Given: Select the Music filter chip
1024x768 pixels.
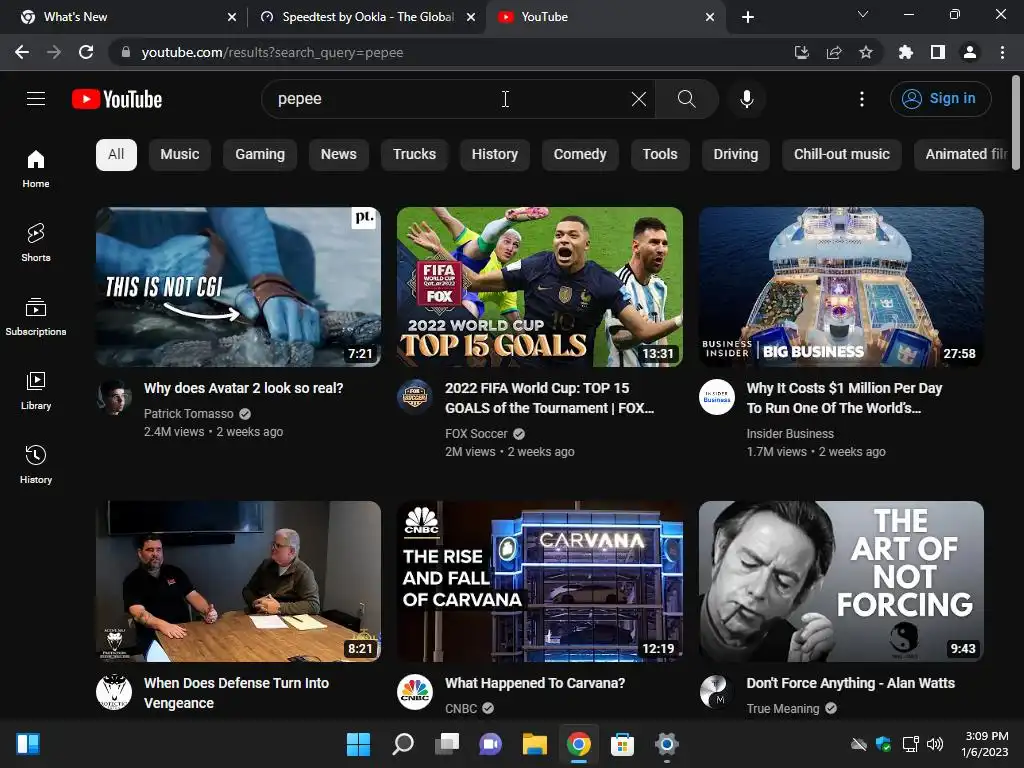Looking at the screenshot, I should (180, 154).
